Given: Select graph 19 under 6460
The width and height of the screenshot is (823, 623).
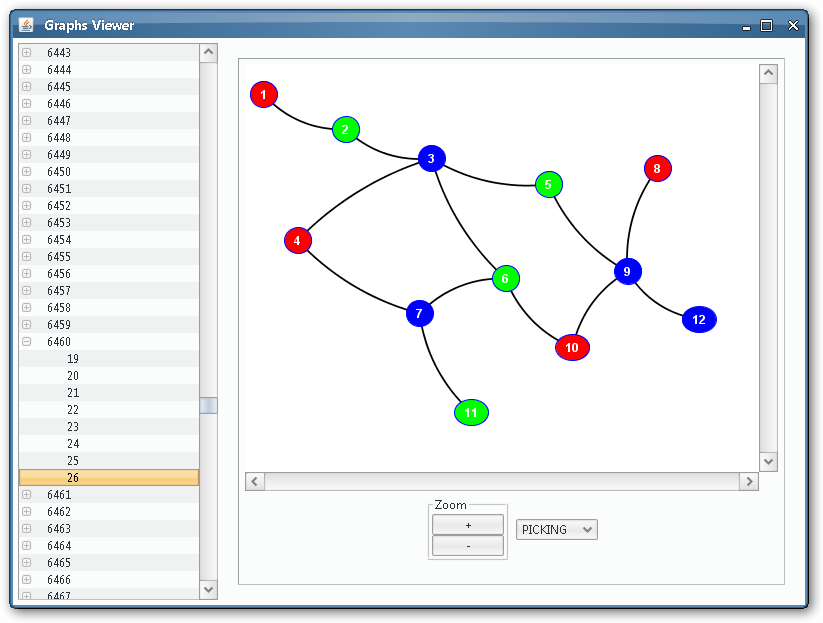Looking at the screenshot, I should tap(73, 359).
